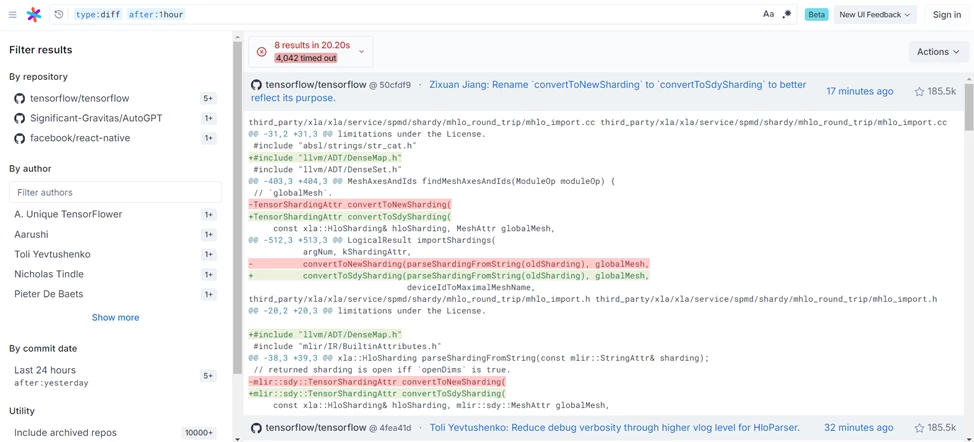Click the GitHub icon on Toli Yevtushenko result

[x=256, y=428]
